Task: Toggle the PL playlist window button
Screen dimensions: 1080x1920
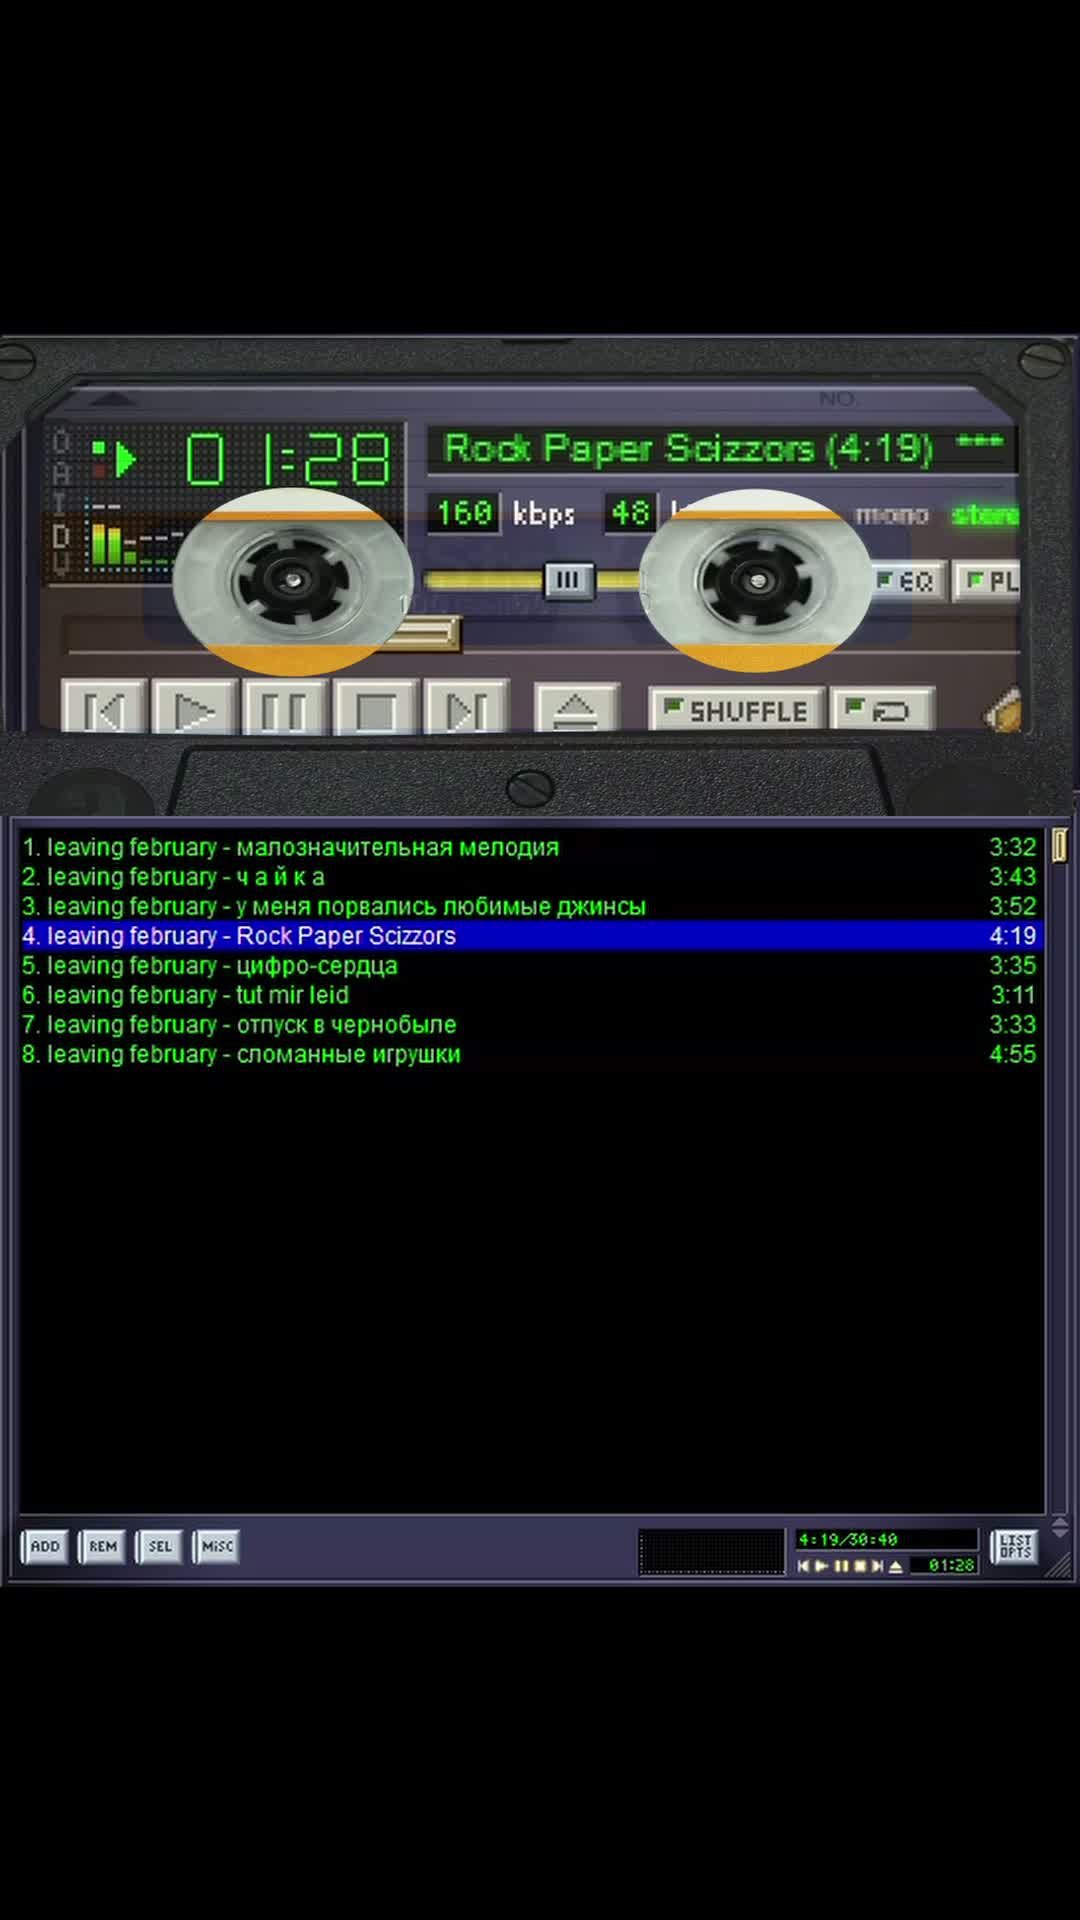Action: point(990,581)
